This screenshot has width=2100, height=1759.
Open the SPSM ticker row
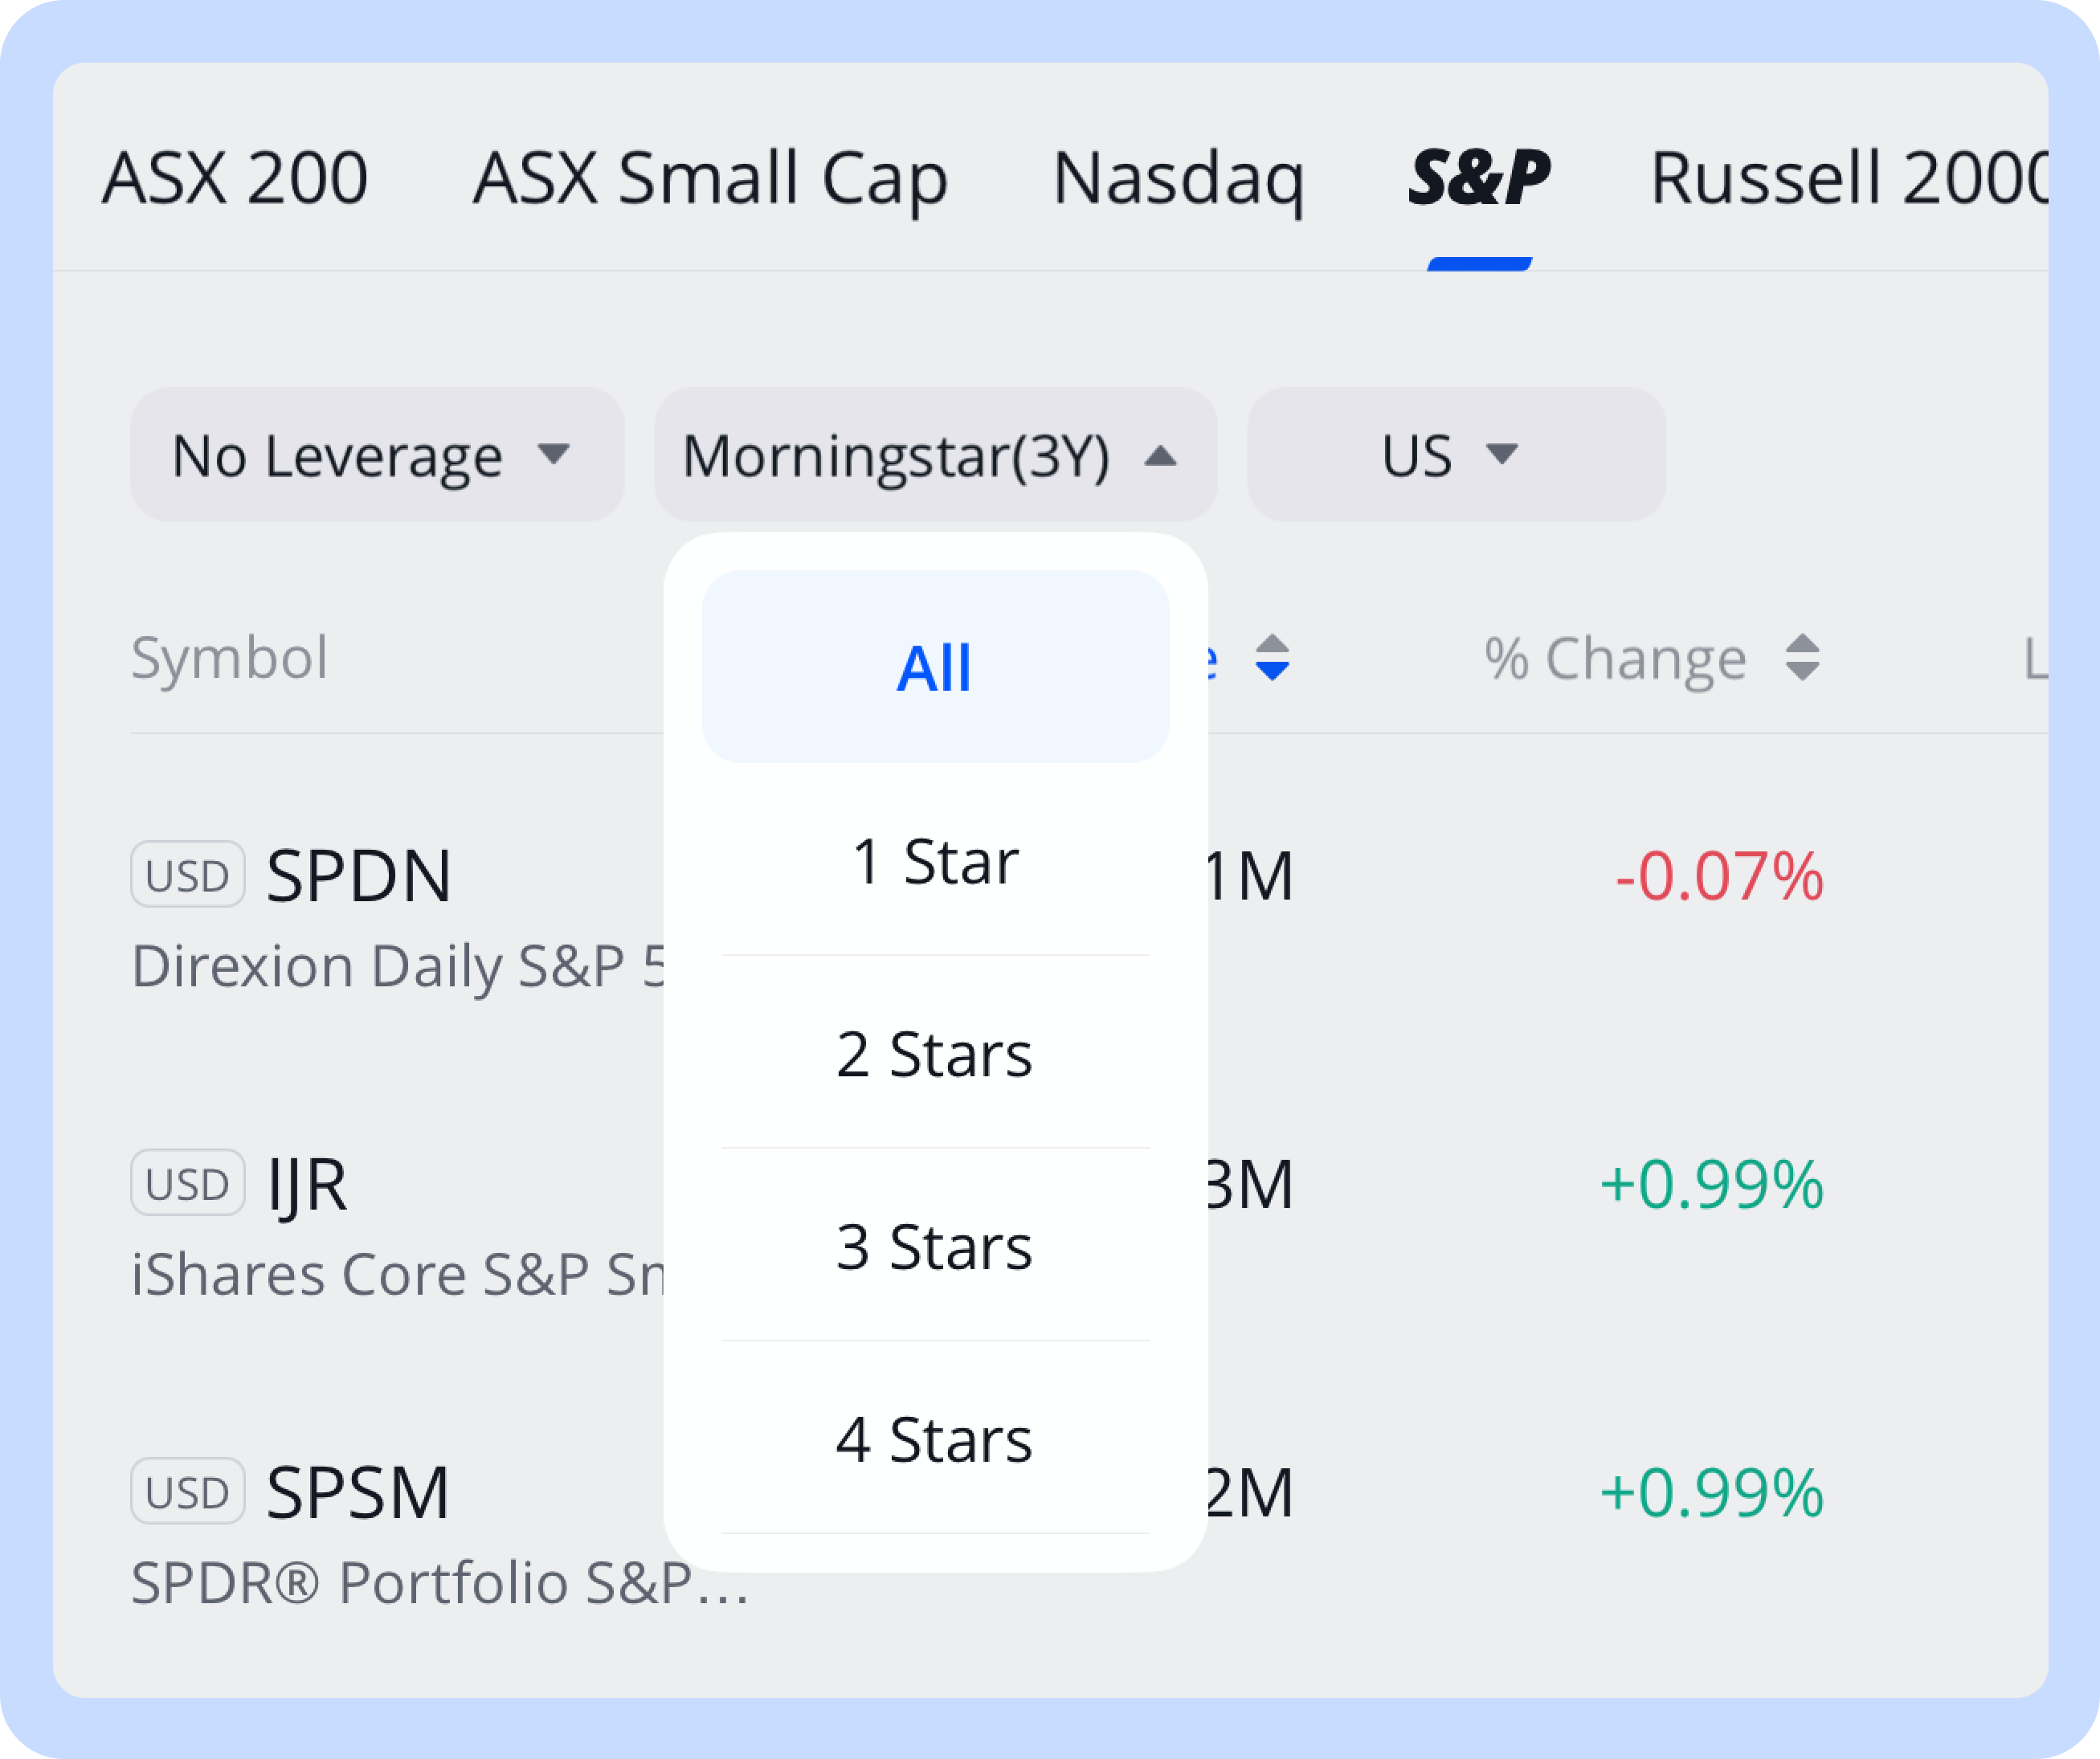pyautogui.click(x=358, y=1492)
